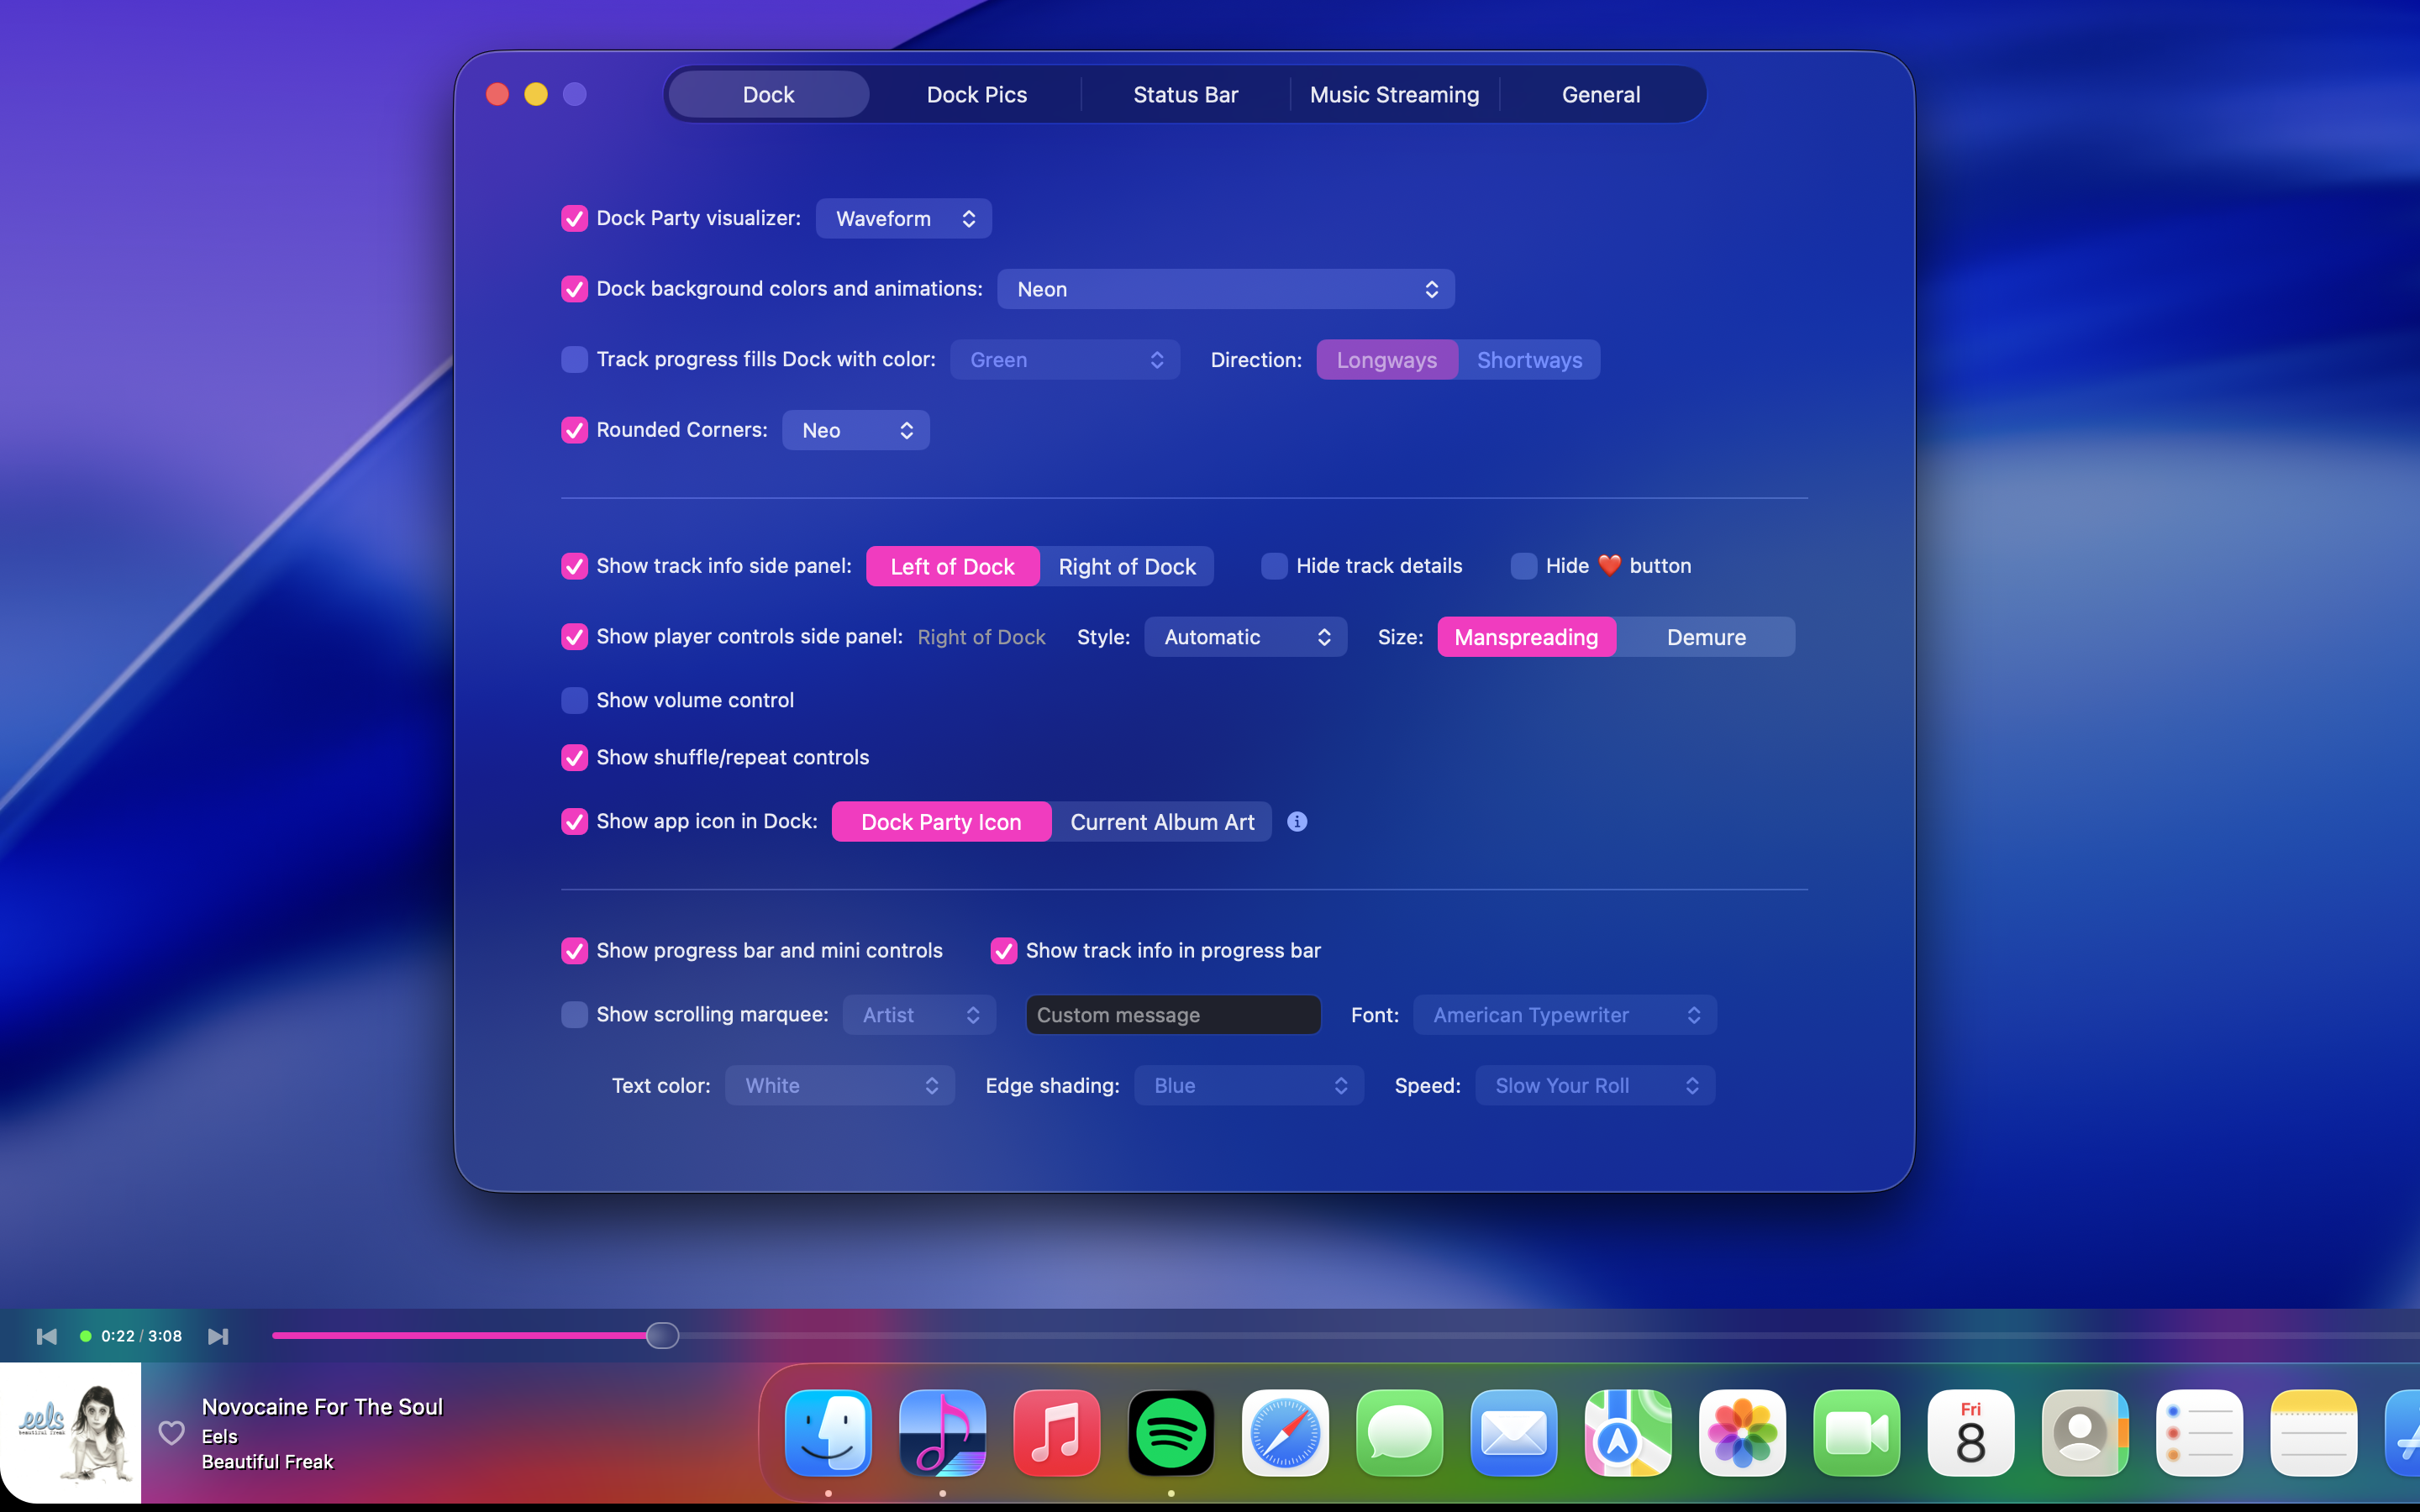
Task: Skip to the previous track
Action: 46,1336
